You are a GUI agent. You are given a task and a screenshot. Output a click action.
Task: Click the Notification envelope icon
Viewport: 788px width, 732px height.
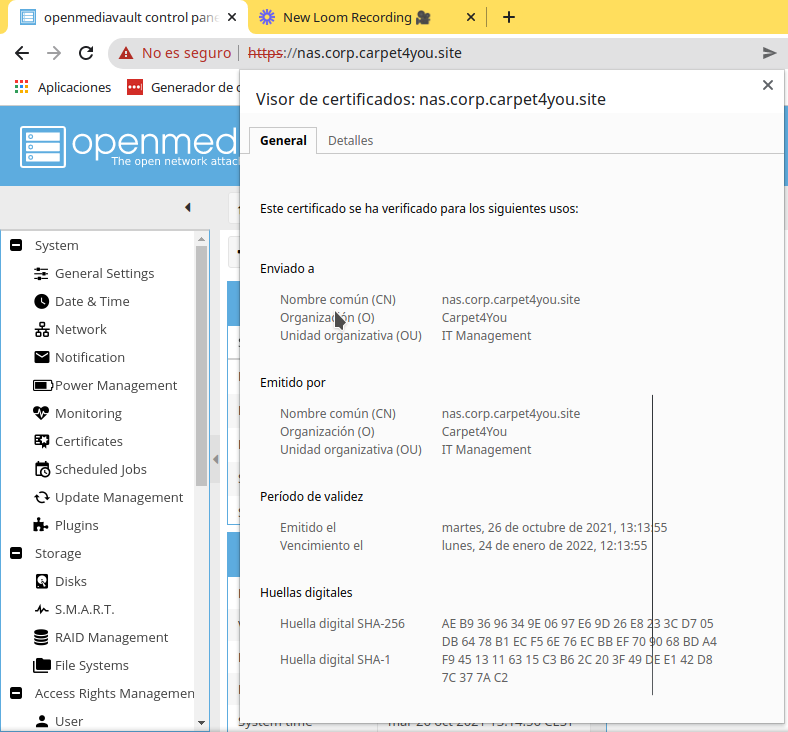click(x=41, y=357)
